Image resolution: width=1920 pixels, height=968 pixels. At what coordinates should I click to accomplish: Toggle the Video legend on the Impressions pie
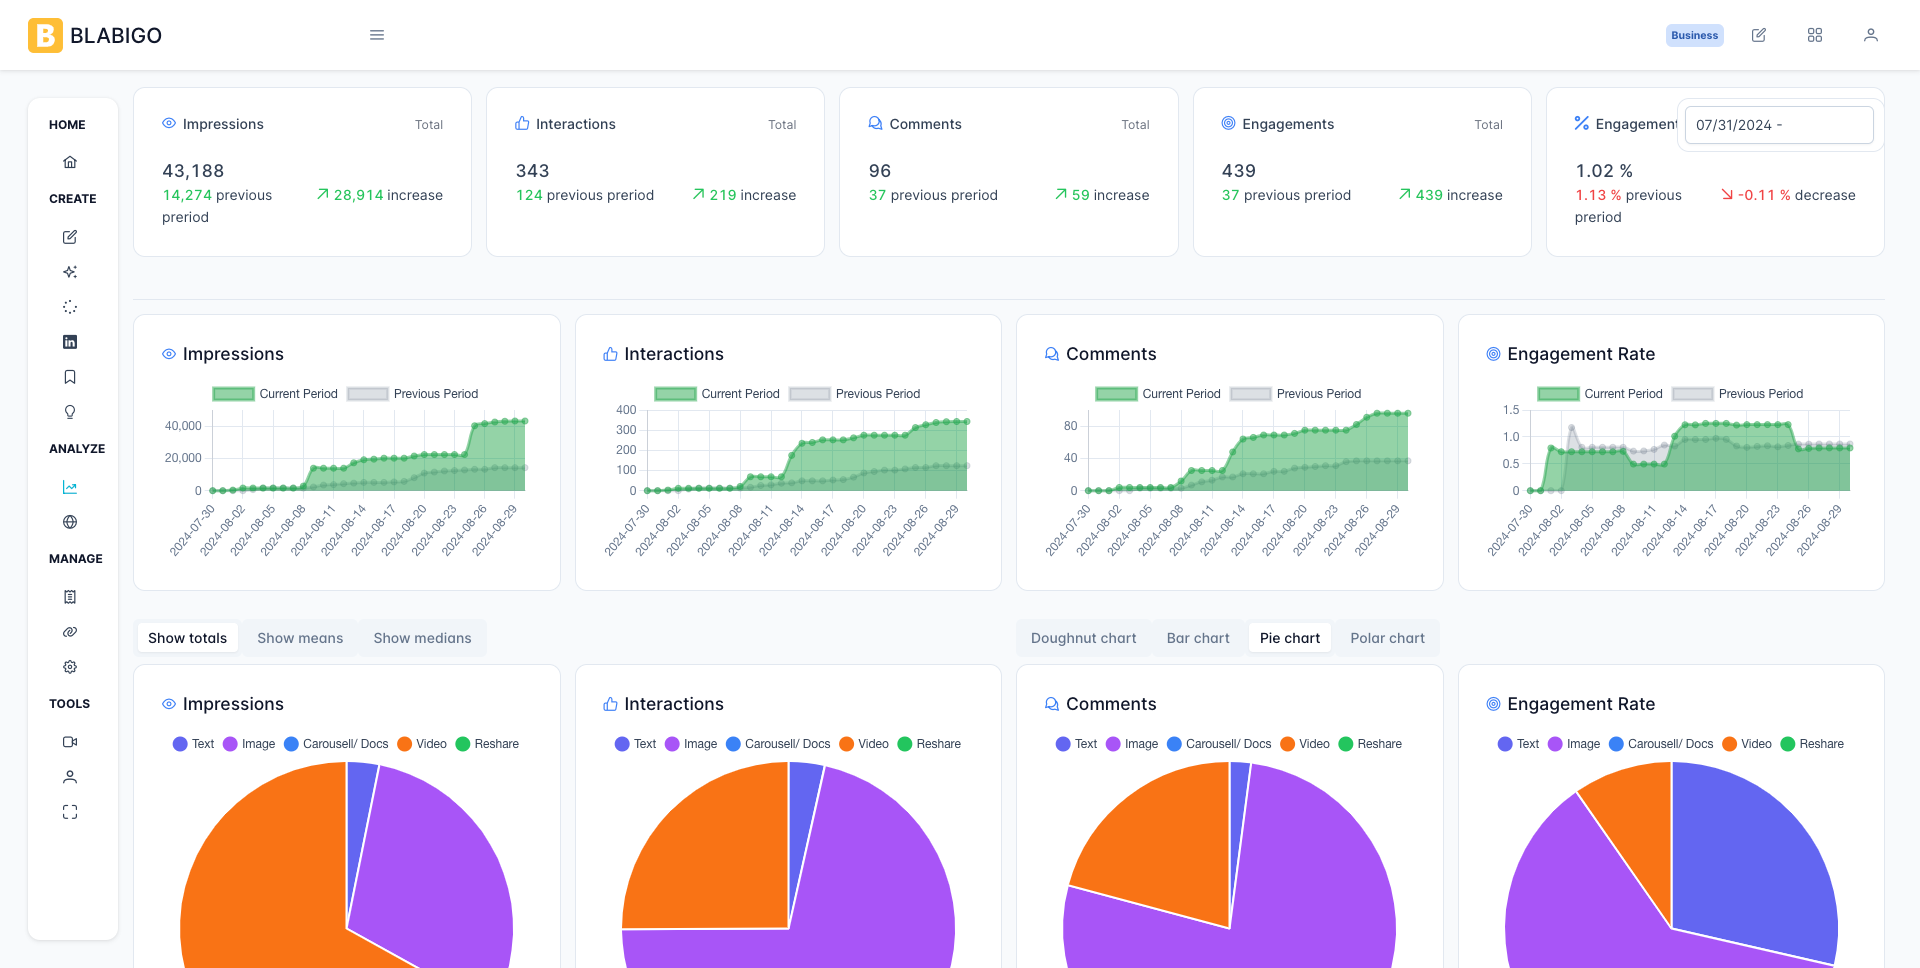[422, 744]
